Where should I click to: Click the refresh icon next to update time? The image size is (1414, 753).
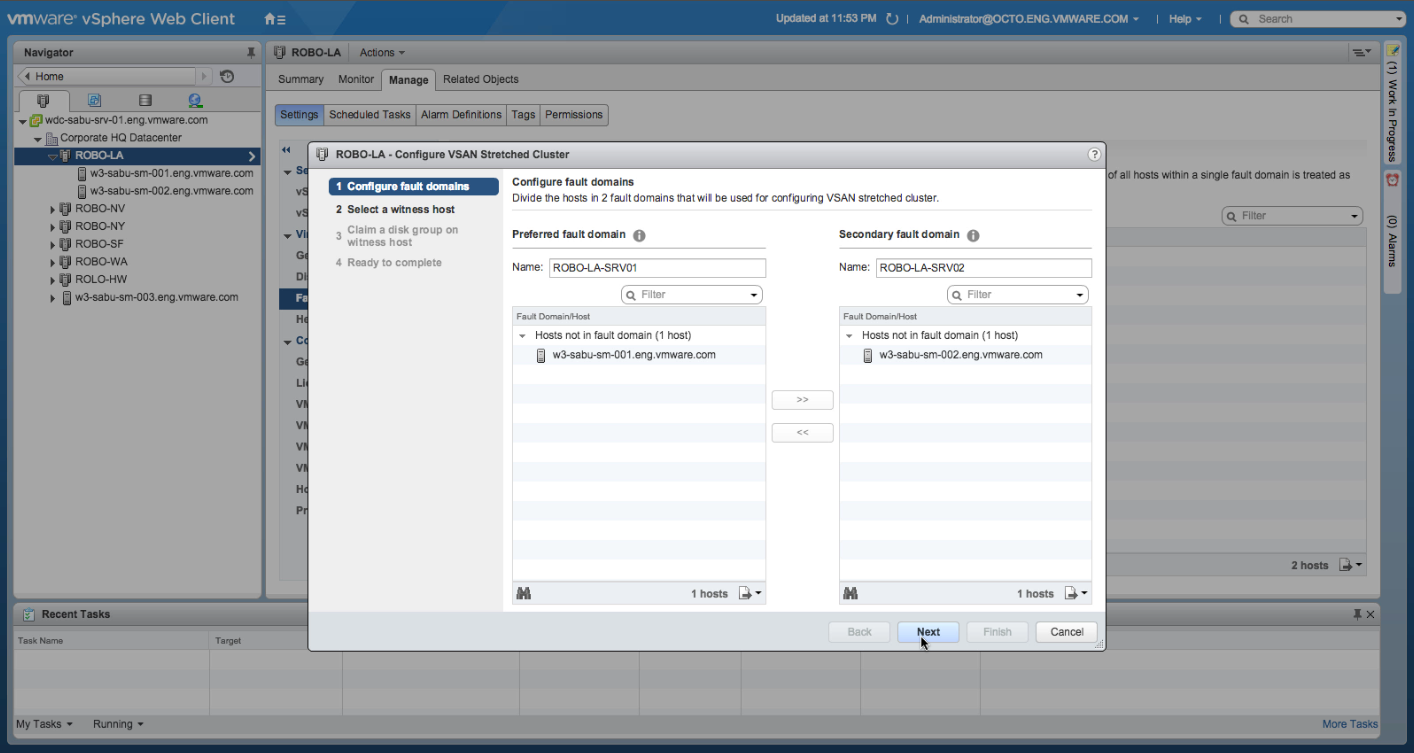892,19
